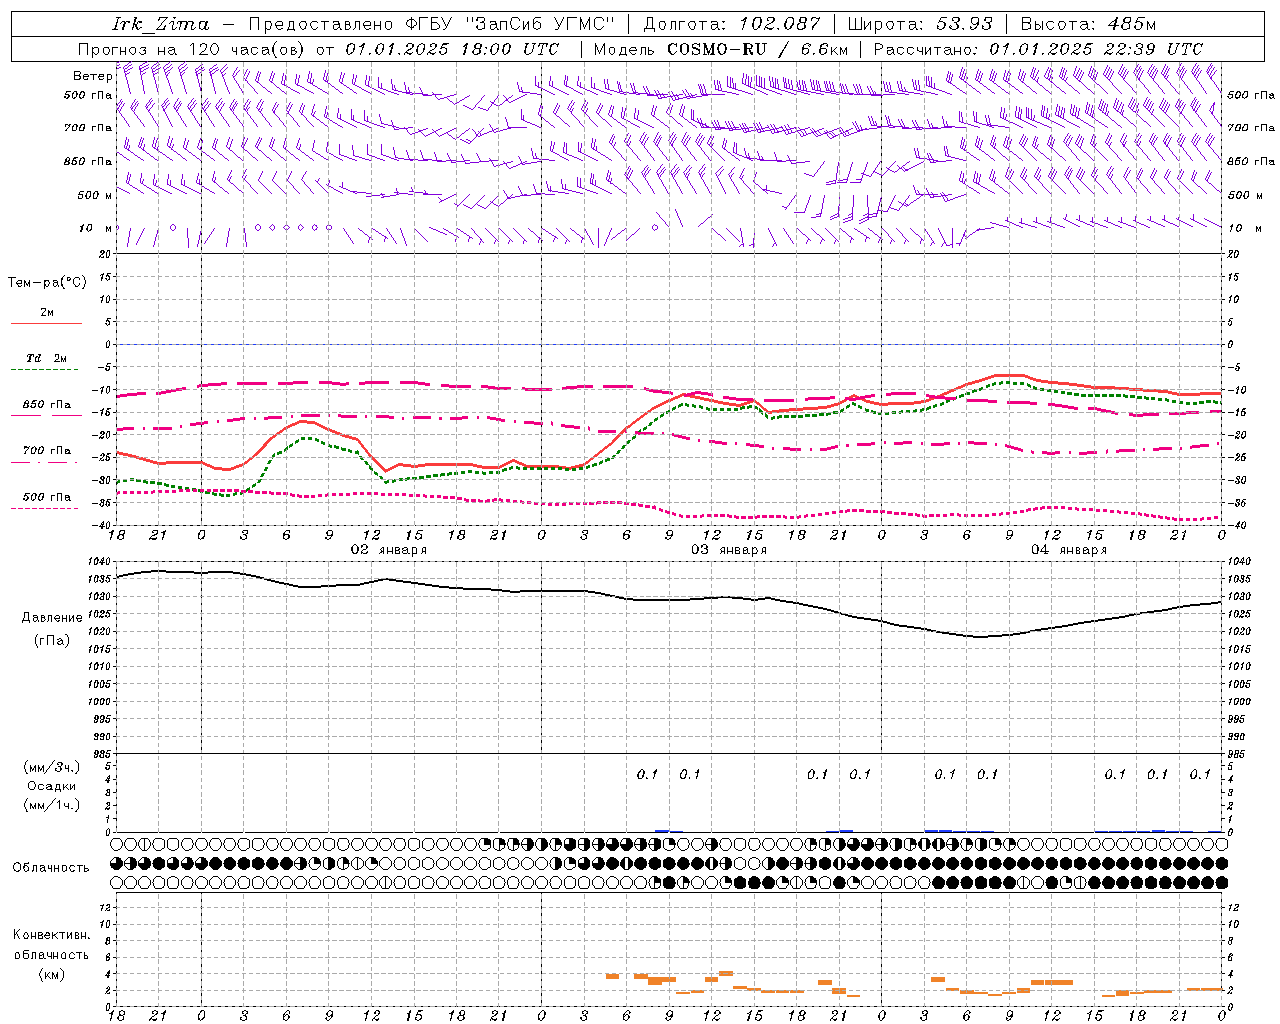Select the longitude value "102.087"

780,24
